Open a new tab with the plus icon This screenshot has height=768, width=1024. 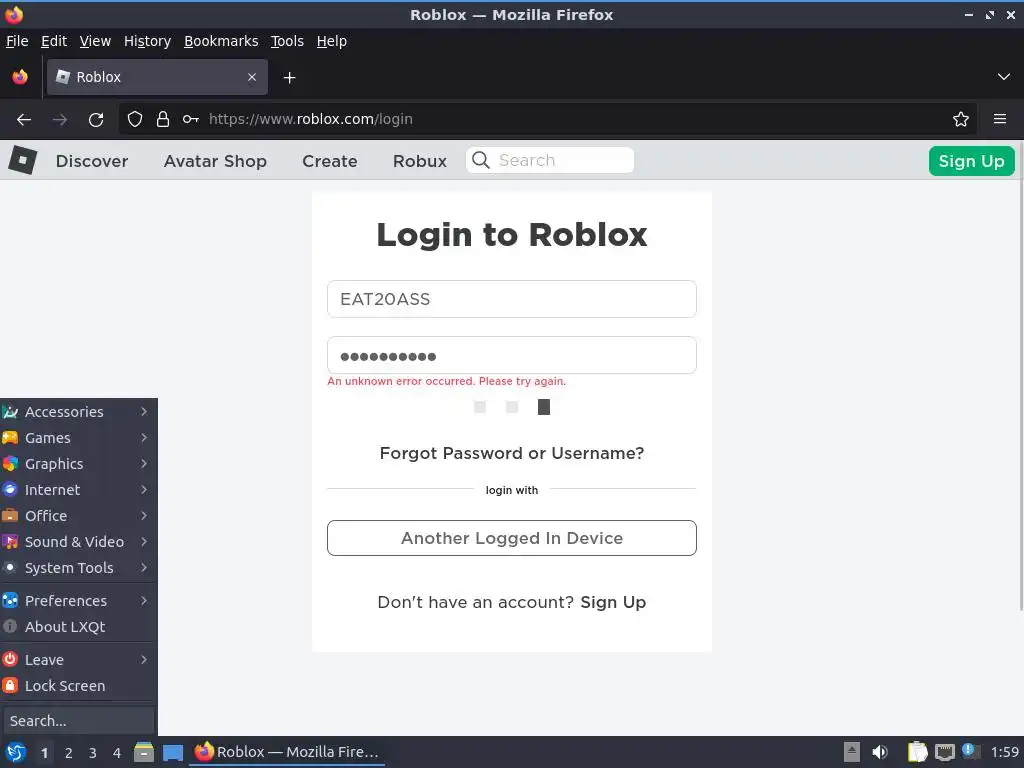click(x=289, y=78)
